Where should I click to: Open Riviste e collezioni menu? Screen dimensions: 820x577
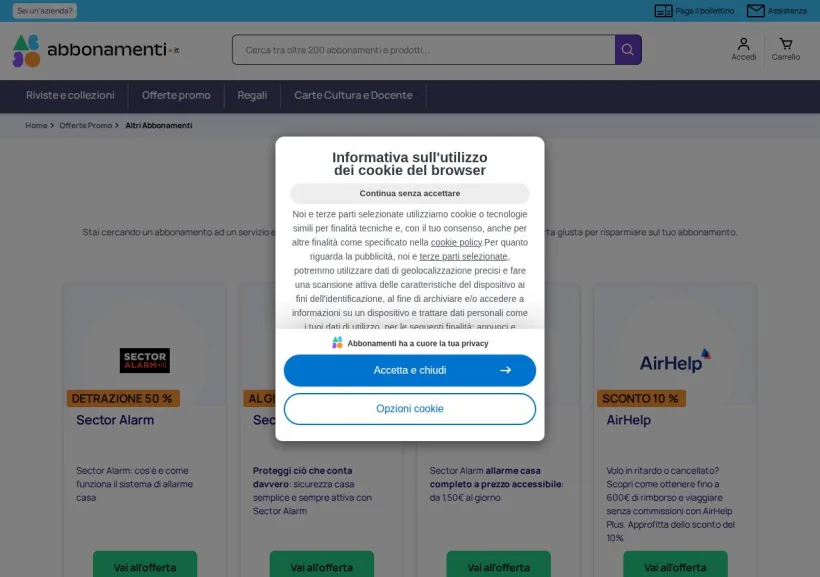point(70,95)
